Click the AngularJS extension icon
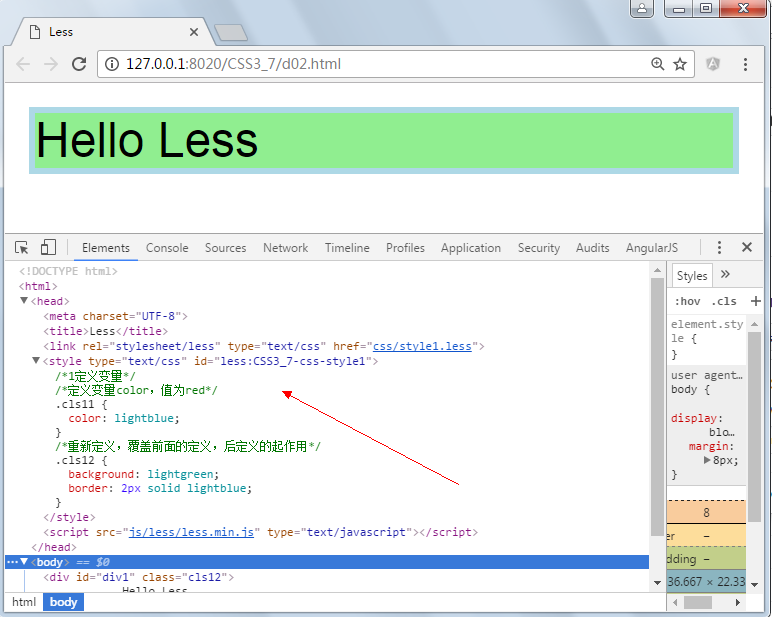 713,64
